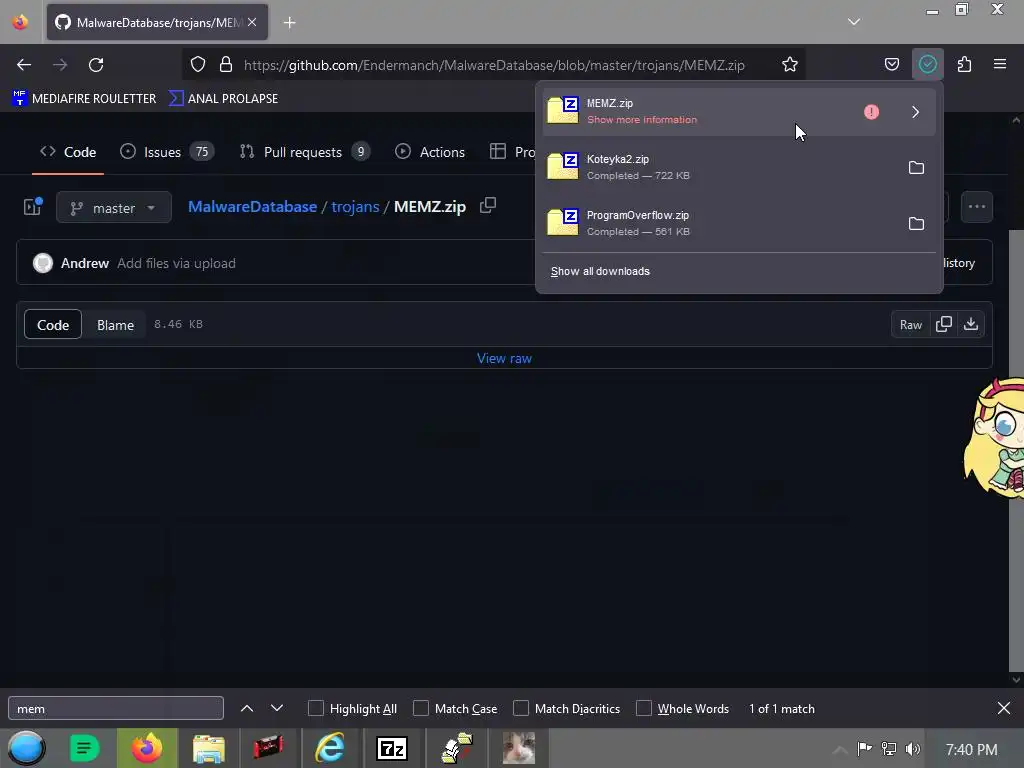Click the forward navigation arrow

click(60, 65)
